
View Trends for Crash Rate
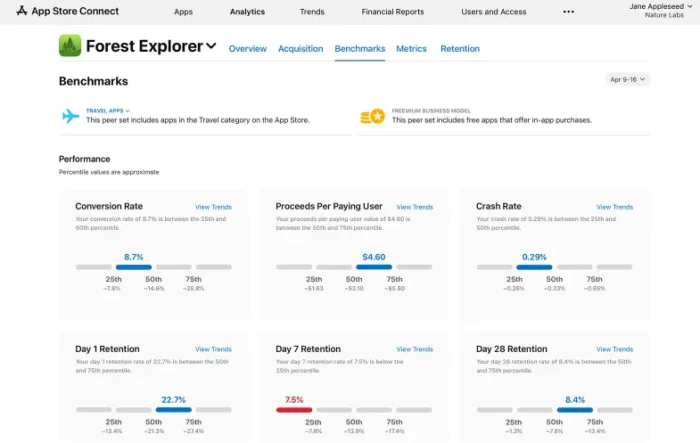coord(615,207)
